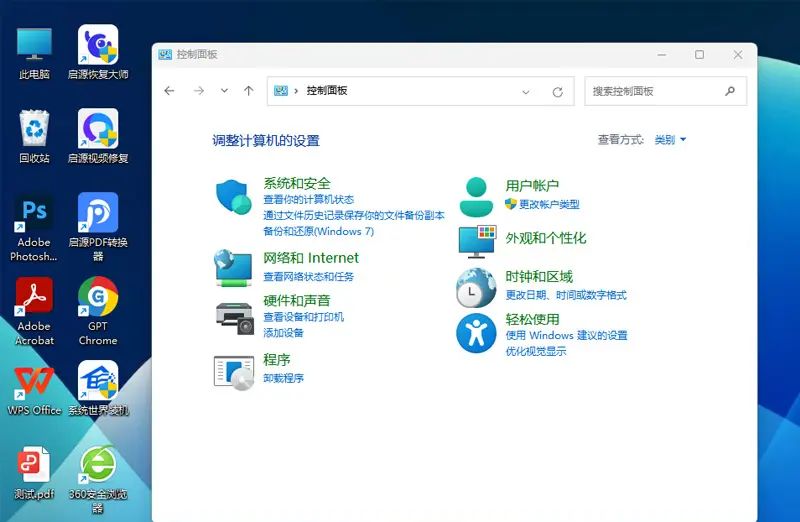Open 通过文件历史记录保存你的文件备份副本 link

pyautogui.click(x=354, y=215)
